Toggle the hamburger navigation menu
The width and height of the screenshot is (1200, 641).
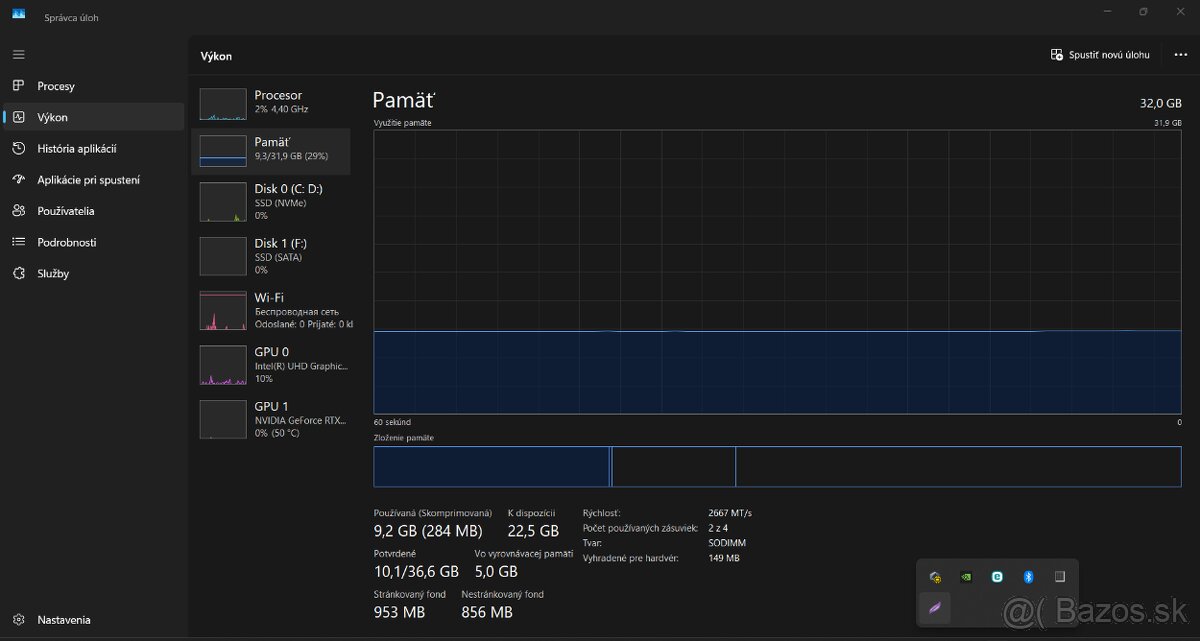[x=19, y=54]
